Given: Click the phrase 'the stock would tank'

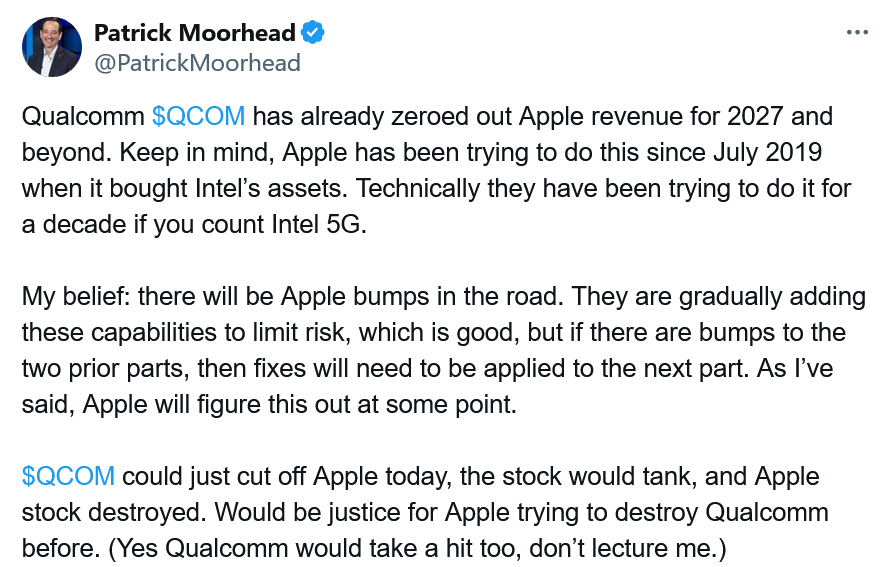Looking at the screenshot, I should pos(578,476).
